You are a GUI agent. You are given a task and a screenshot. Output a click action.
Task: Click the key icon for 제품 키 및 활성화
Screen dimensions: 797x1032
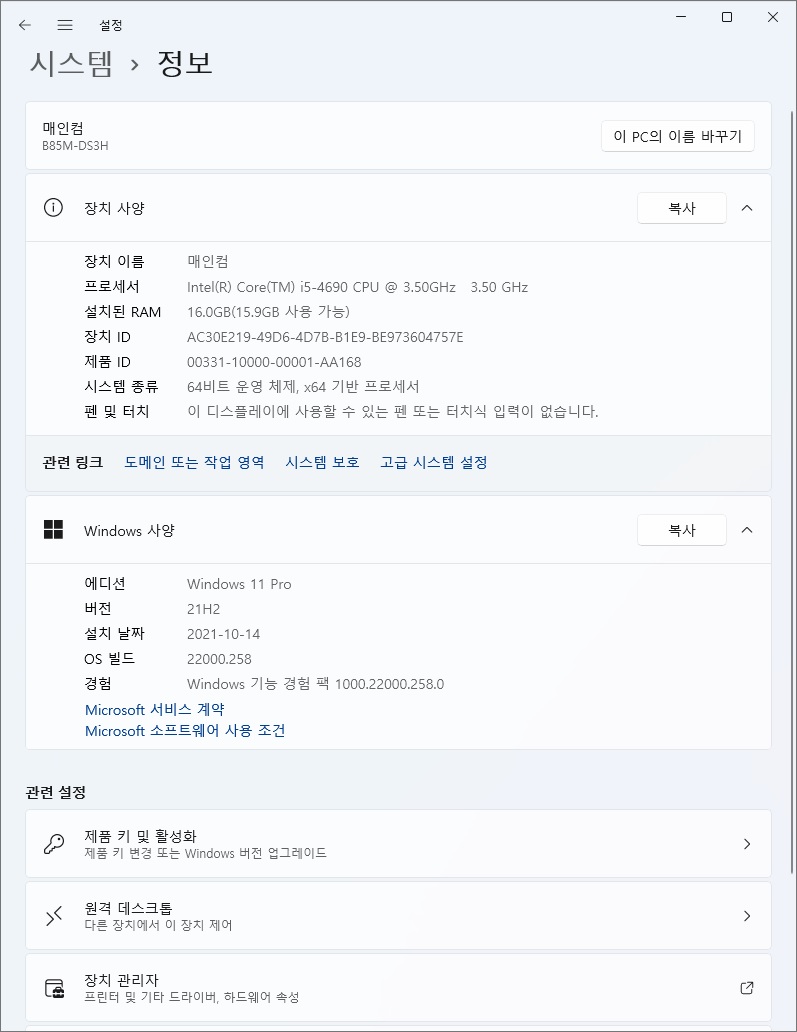pyautogui.click(x=54, y=844)
